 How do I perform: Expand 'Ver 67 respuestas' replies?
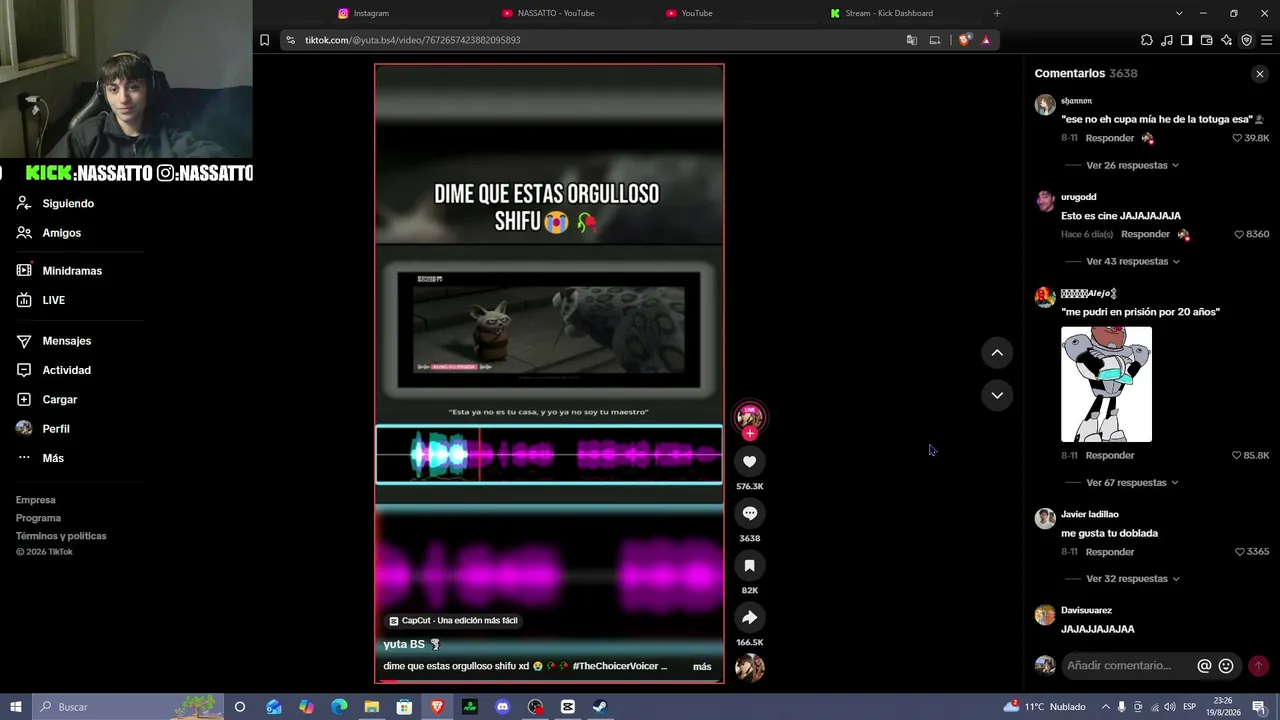tap(1132, 483)
